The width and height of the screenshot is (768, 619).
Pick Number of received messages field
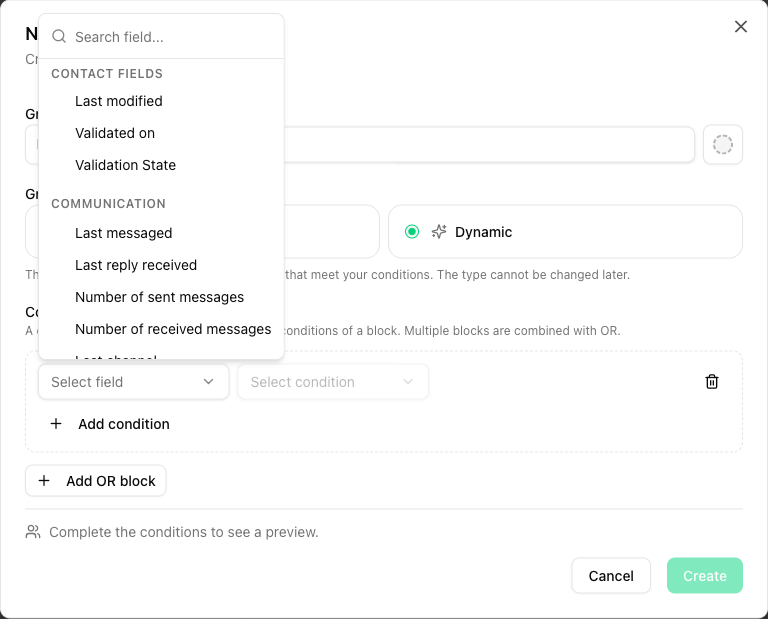coord(161,329)
